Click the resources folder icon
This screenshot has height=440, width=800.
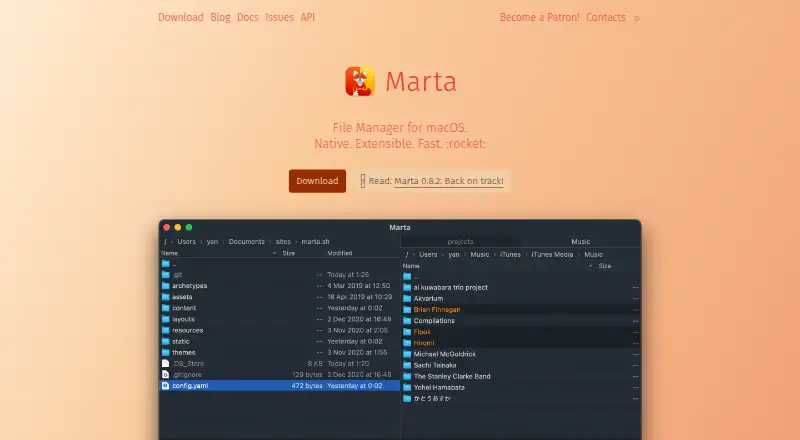165,330
